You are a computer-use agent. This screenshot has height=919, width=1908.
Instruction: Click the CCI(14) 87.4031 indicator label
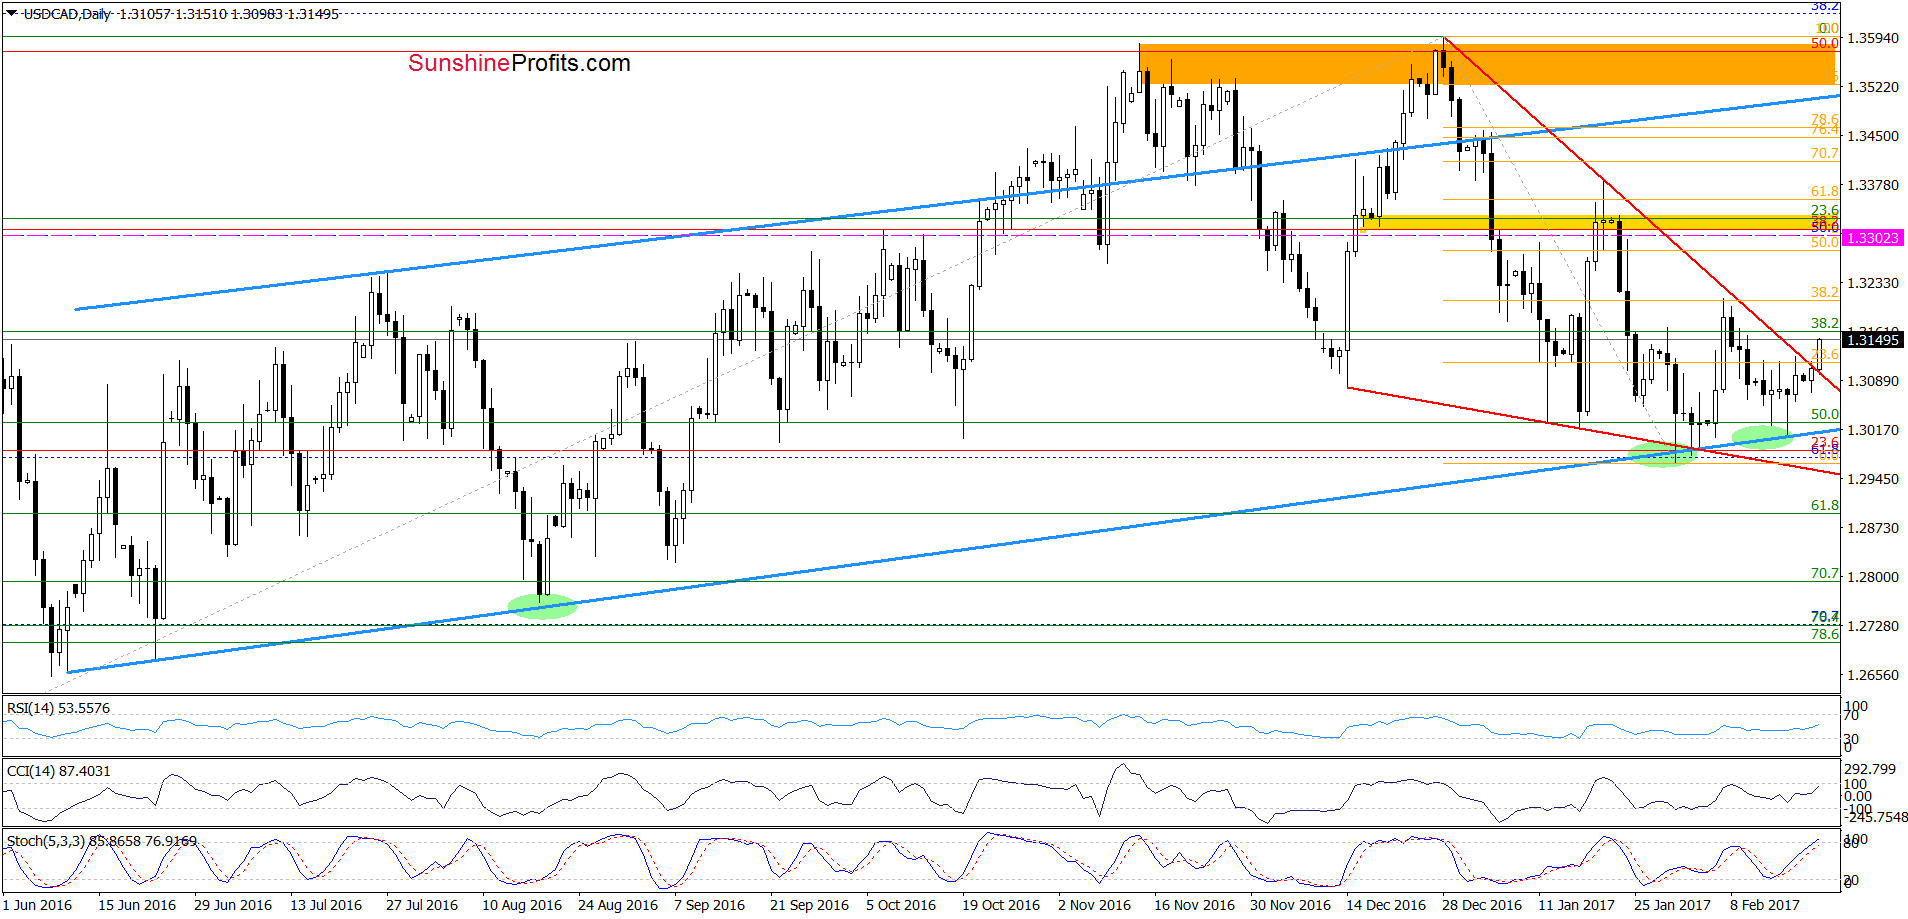pyautogui.click(x=58, y=771)
